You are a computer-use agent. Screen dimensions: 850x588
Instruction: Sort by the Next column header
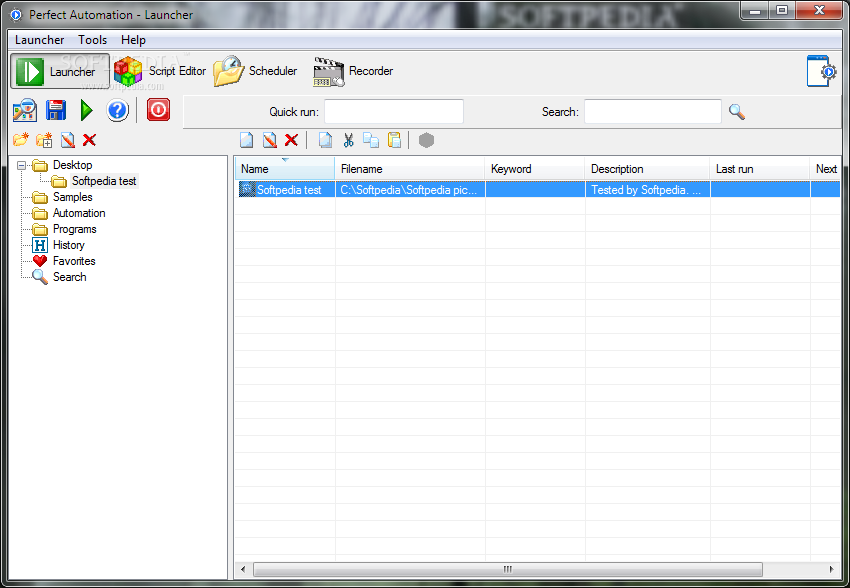click(x=826, y=169)
